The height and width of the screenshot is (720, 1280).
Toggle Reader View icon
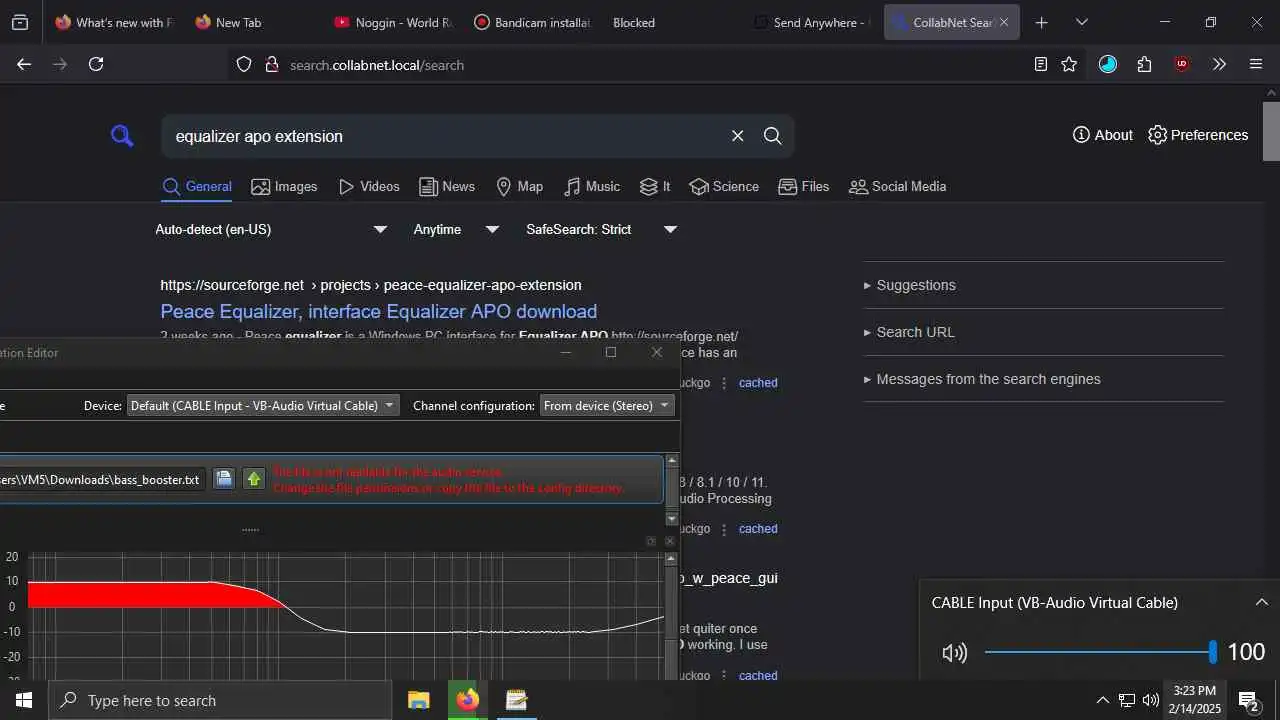pyautogui.click(x=1040, y=64)
